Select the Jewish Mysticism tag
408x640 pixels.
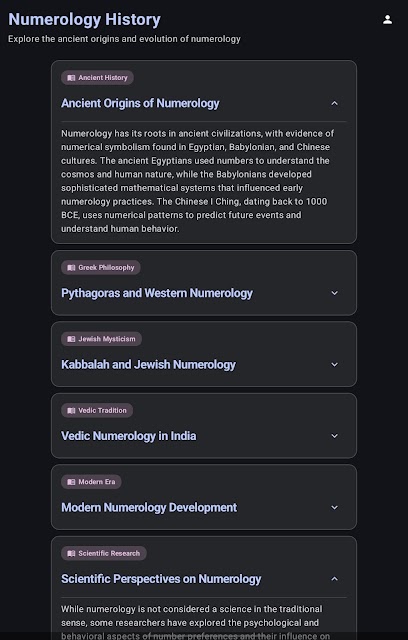coord(101,339)
